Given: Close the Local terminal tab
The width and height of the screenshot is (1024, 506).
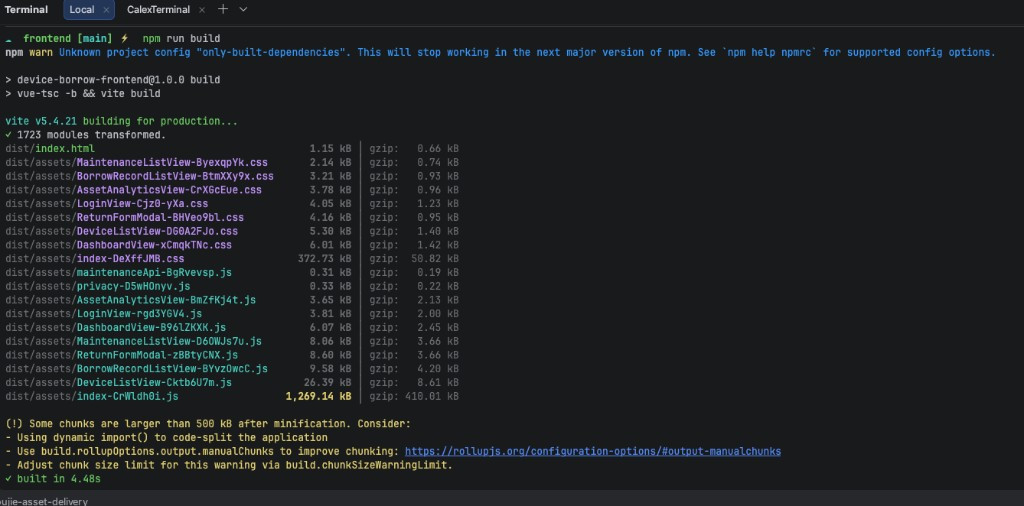Looking at the screenshot, I should 106,10.
